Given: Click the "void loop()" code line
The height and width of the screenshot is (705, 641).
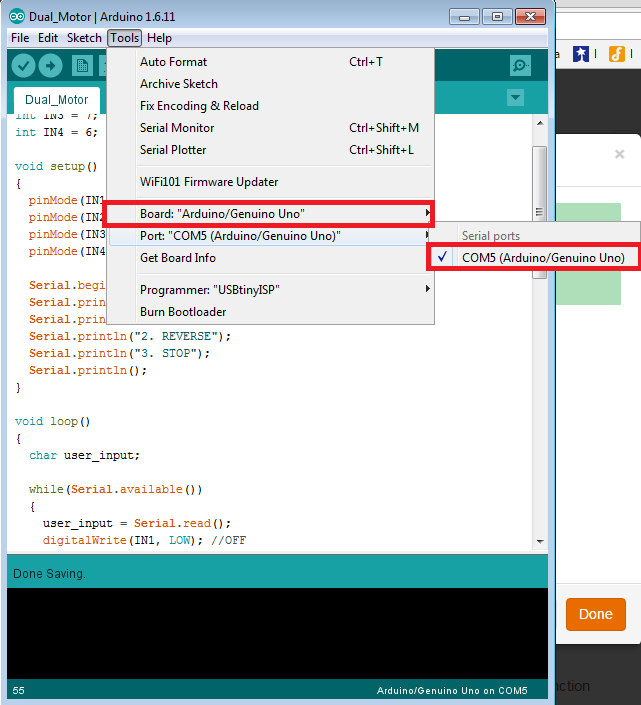Looking at the screenshot, I should (53, 422).
